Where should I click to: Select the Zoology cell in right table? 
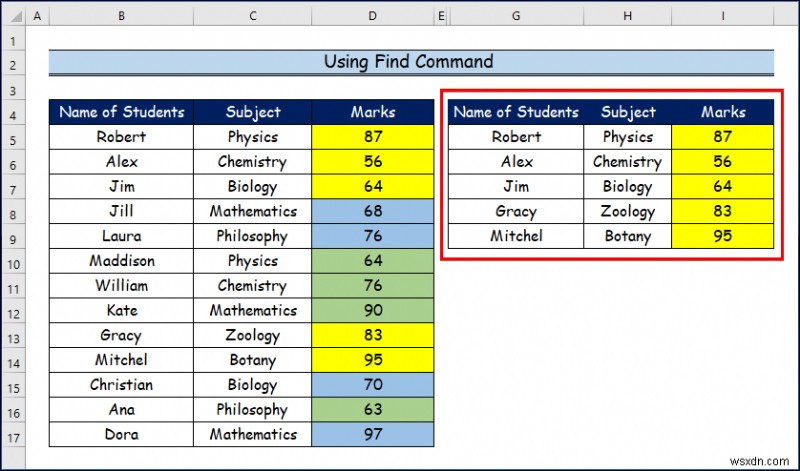pos(628,211)
